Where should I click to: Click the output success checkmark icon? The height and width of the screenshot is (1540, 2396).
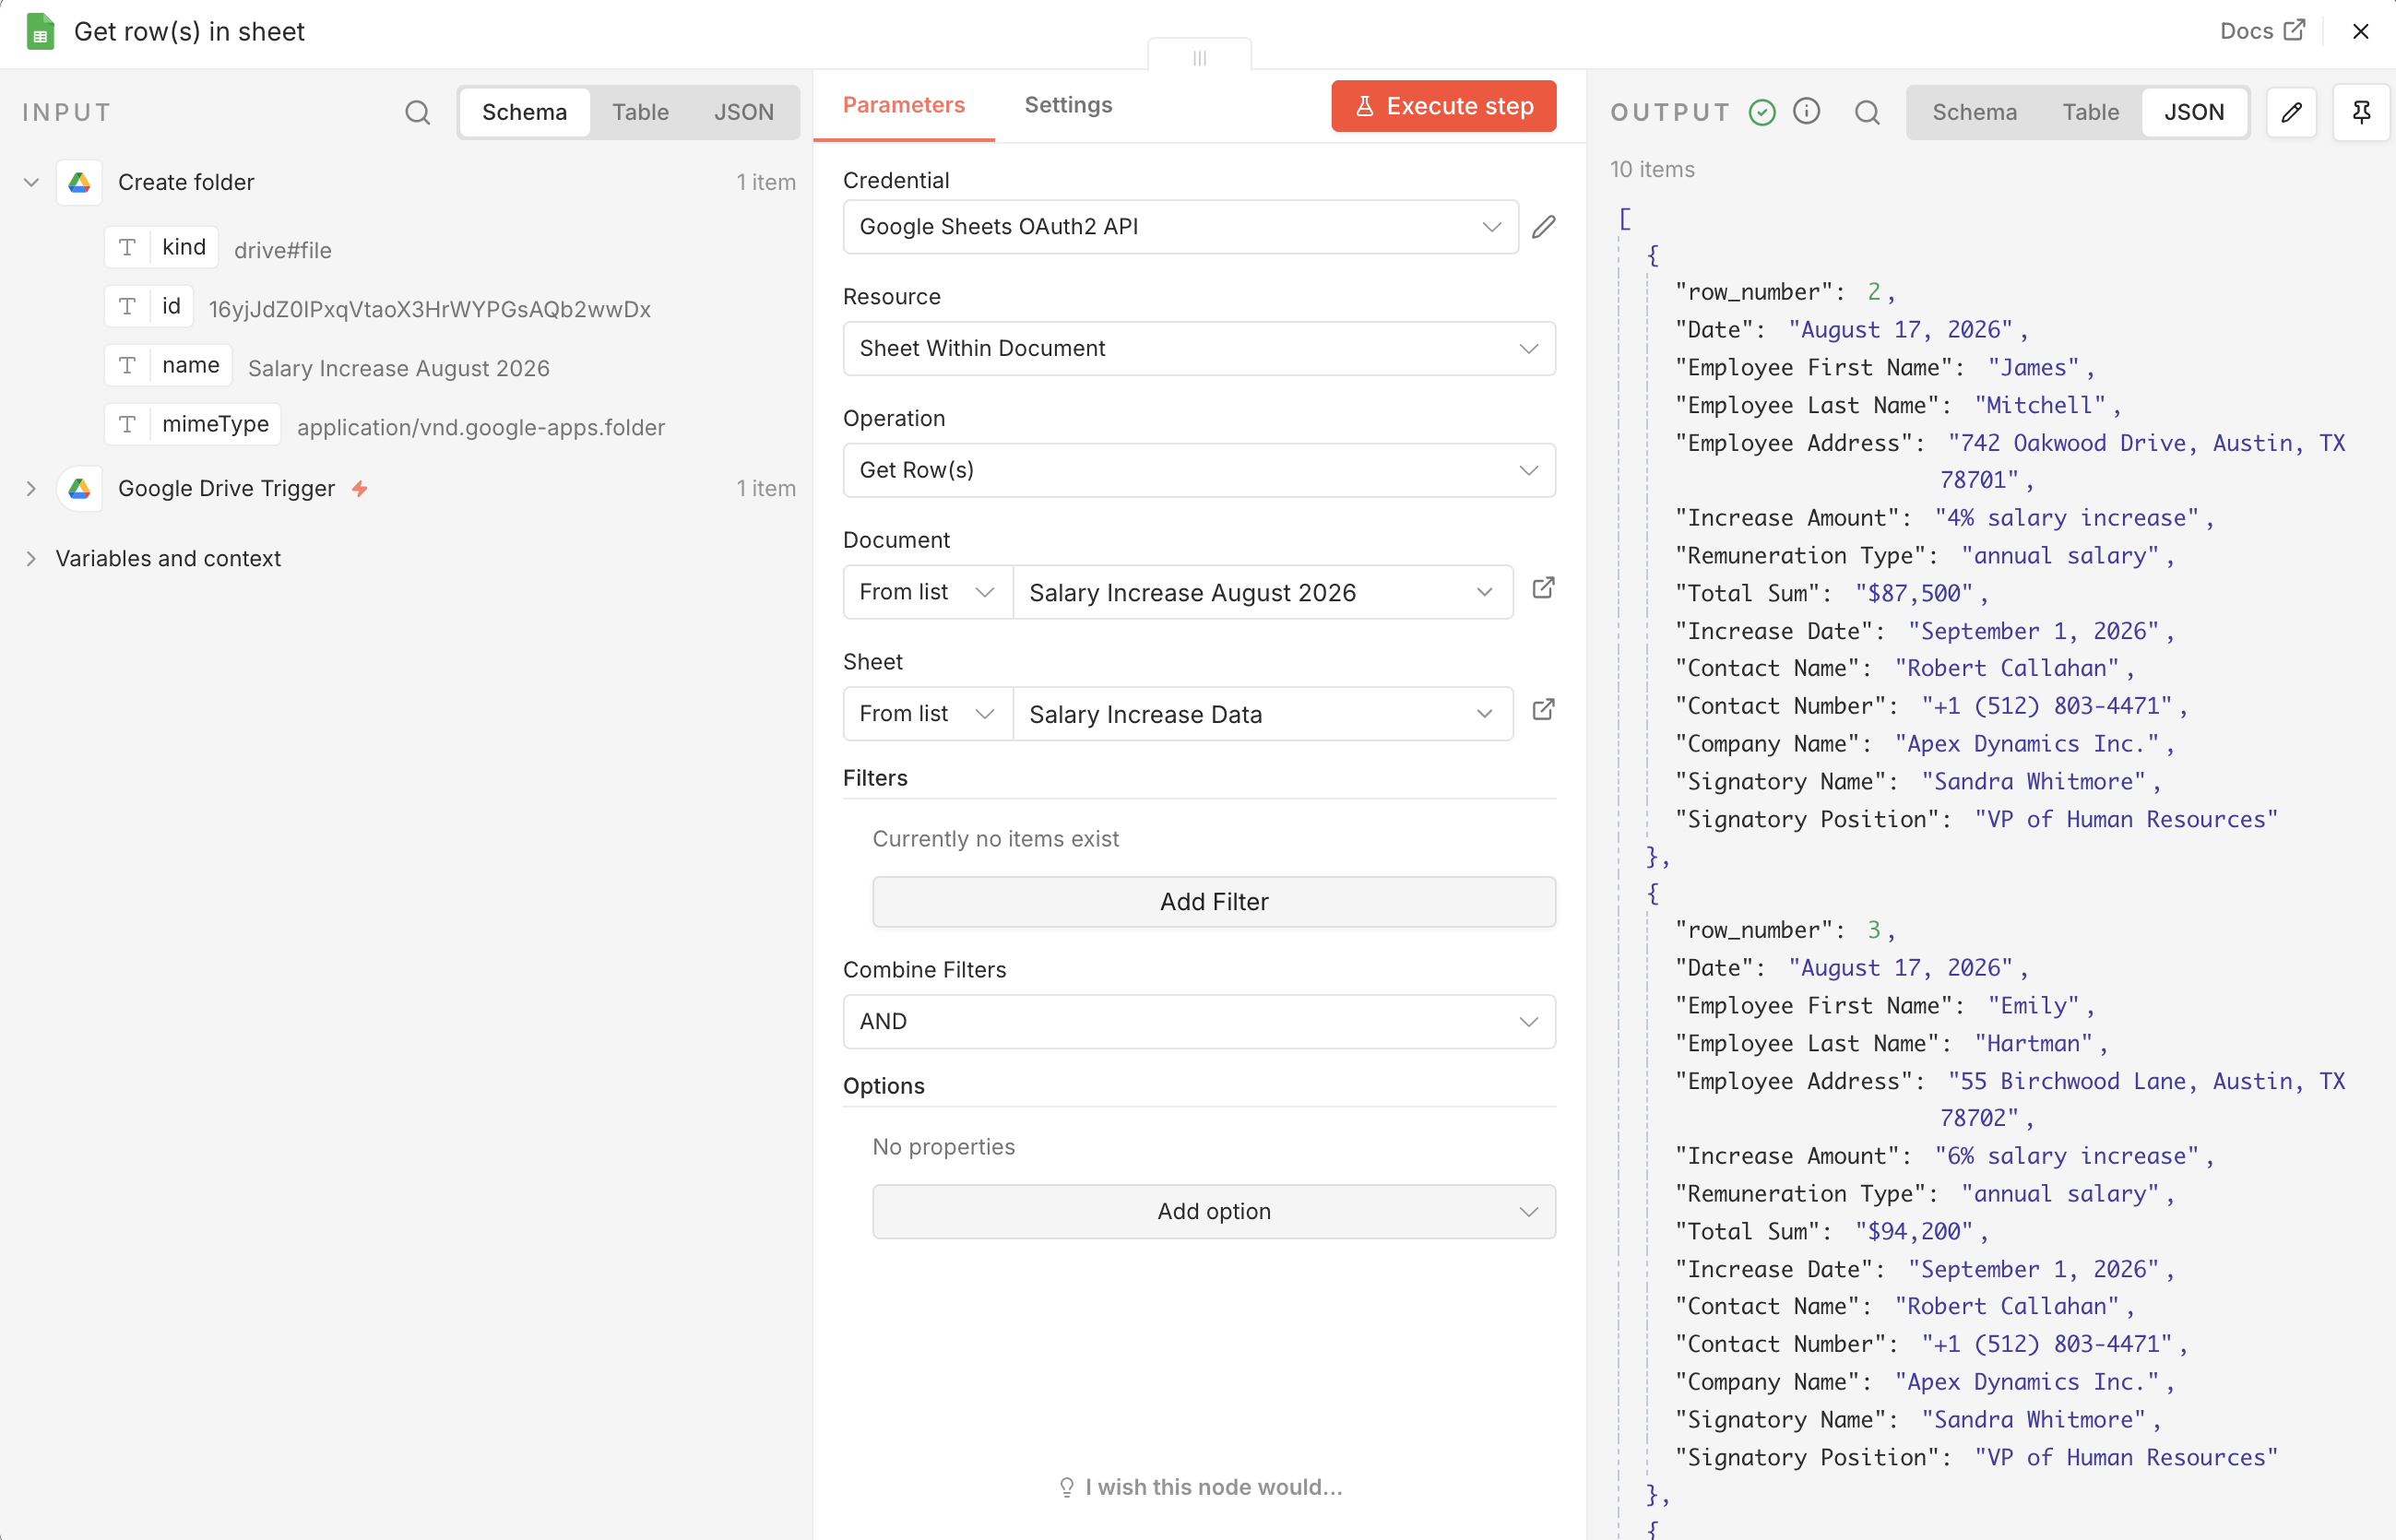(1762, 112)
